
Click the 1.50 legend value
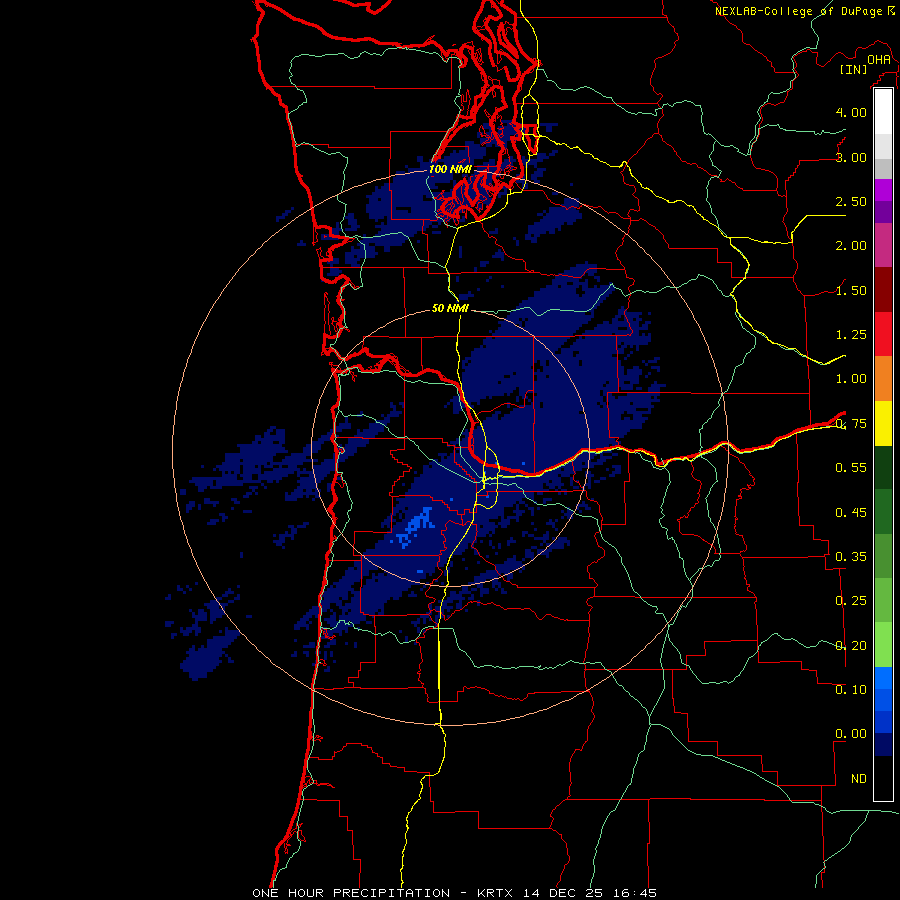click(x=851, y=290)
